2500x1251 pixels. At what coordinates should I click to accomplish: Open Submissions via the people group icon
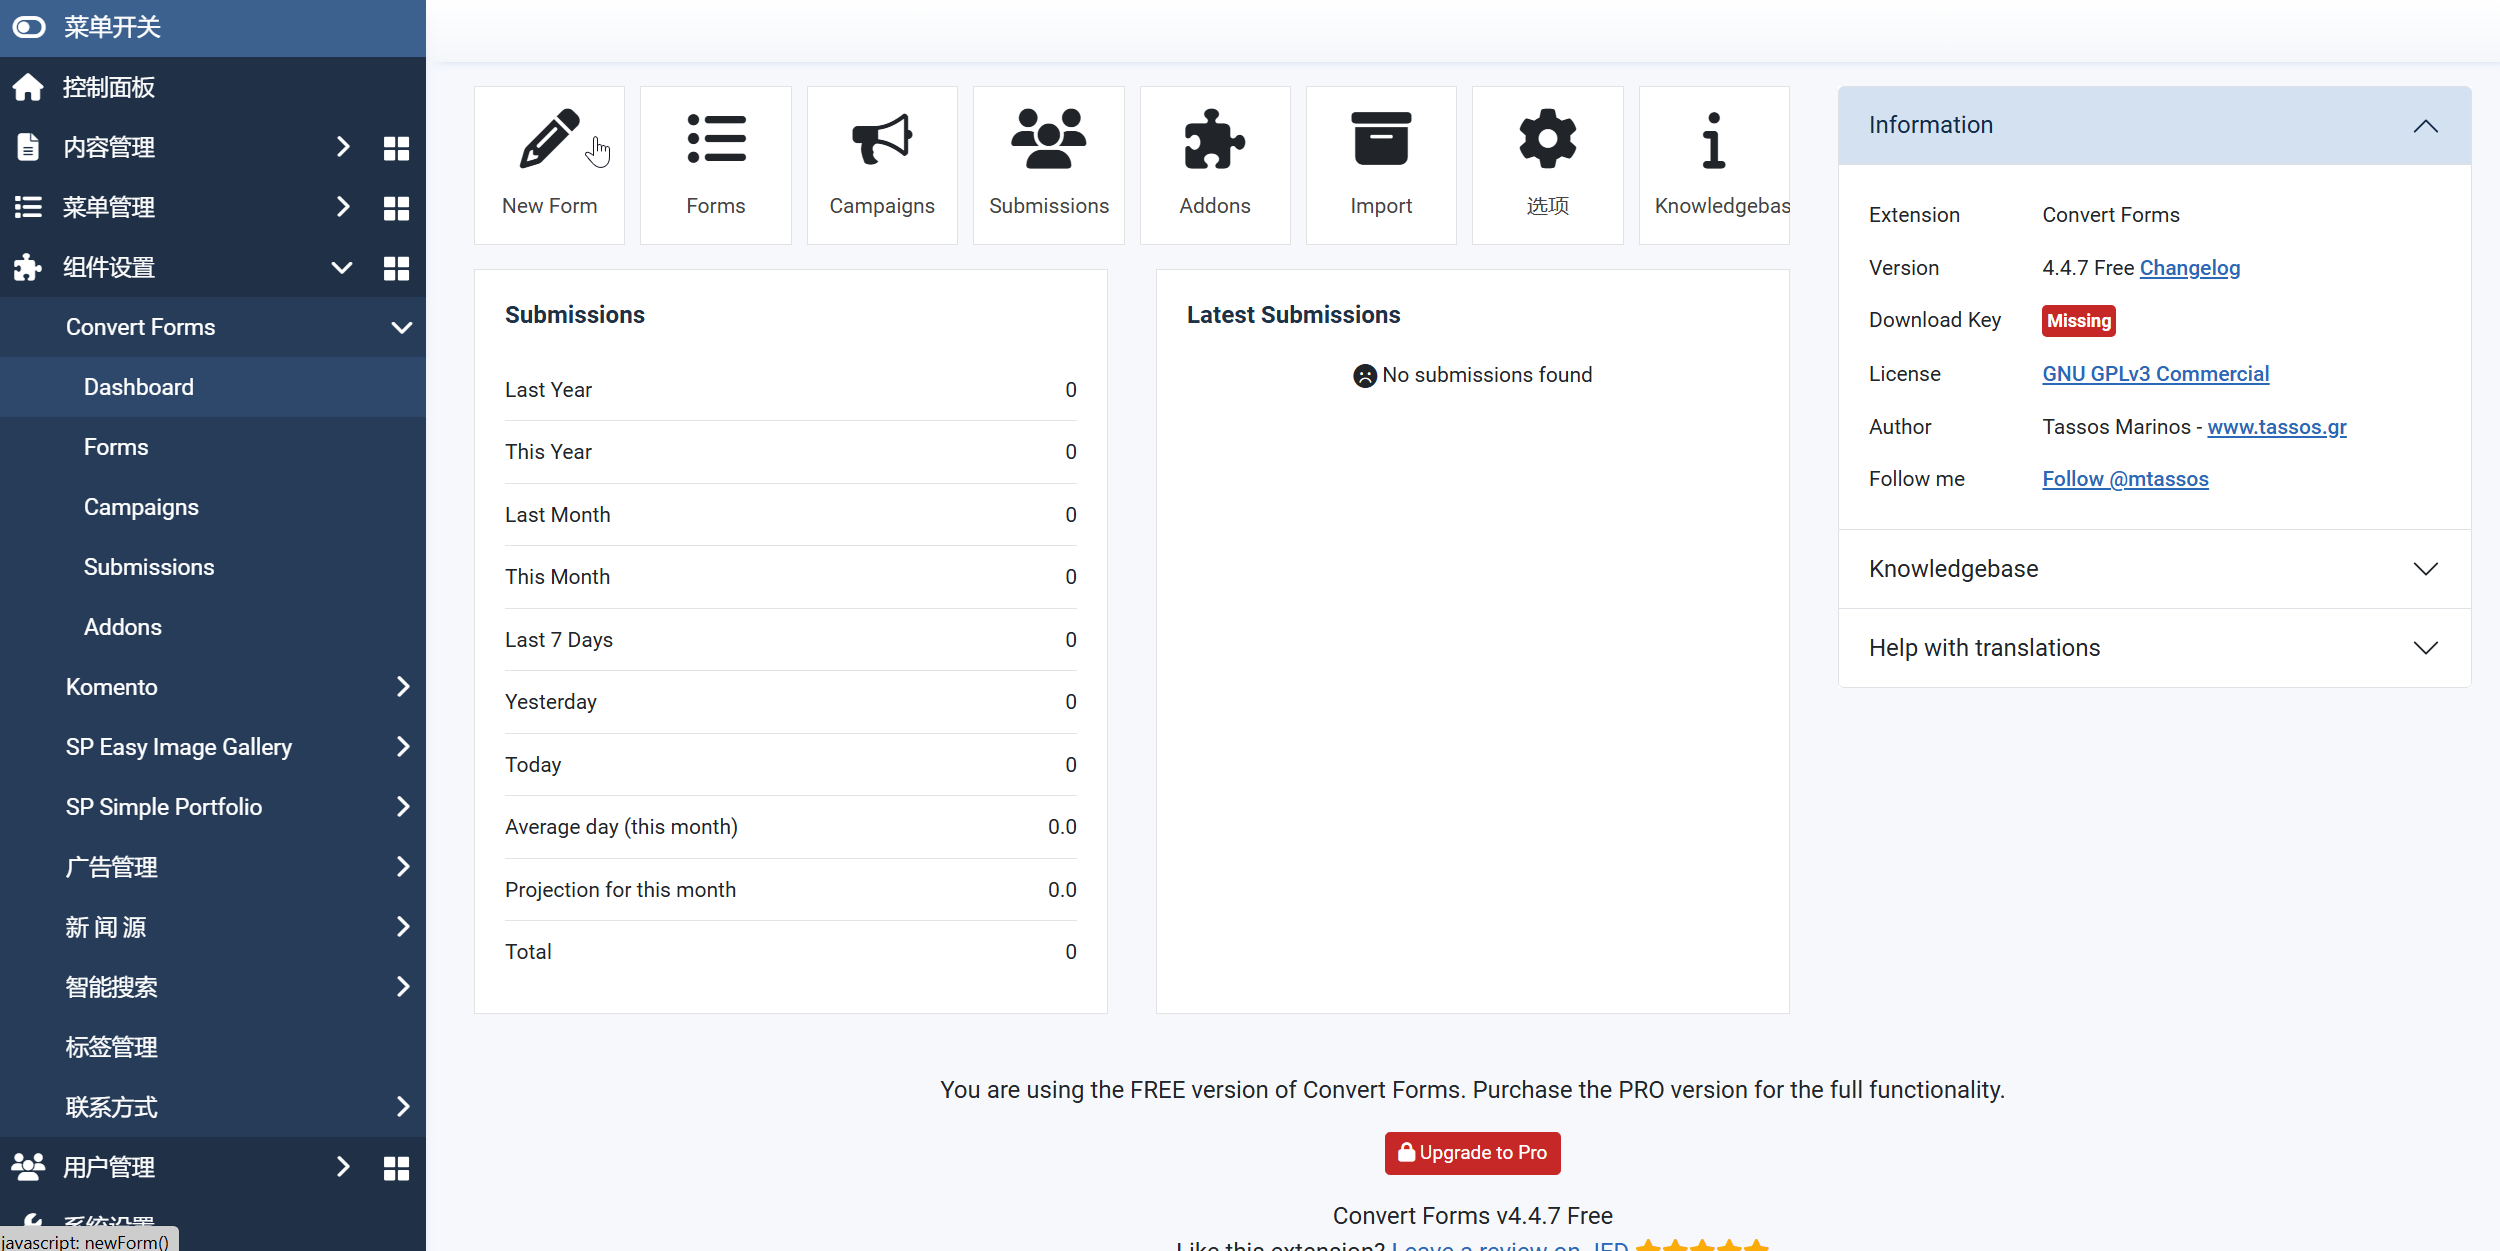click(x=1048, y=140)
